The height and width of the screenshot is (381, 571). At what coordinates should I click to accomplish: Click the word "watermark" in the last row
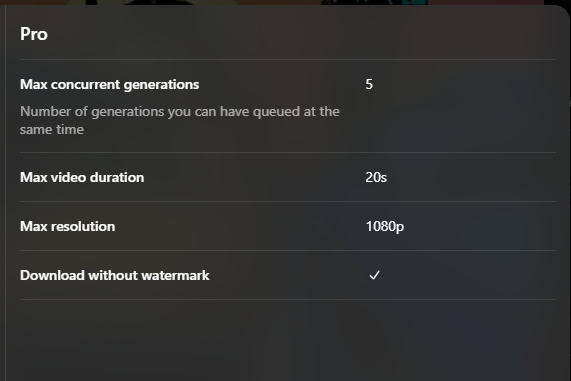pyautogui.click(x=175, y=275)
